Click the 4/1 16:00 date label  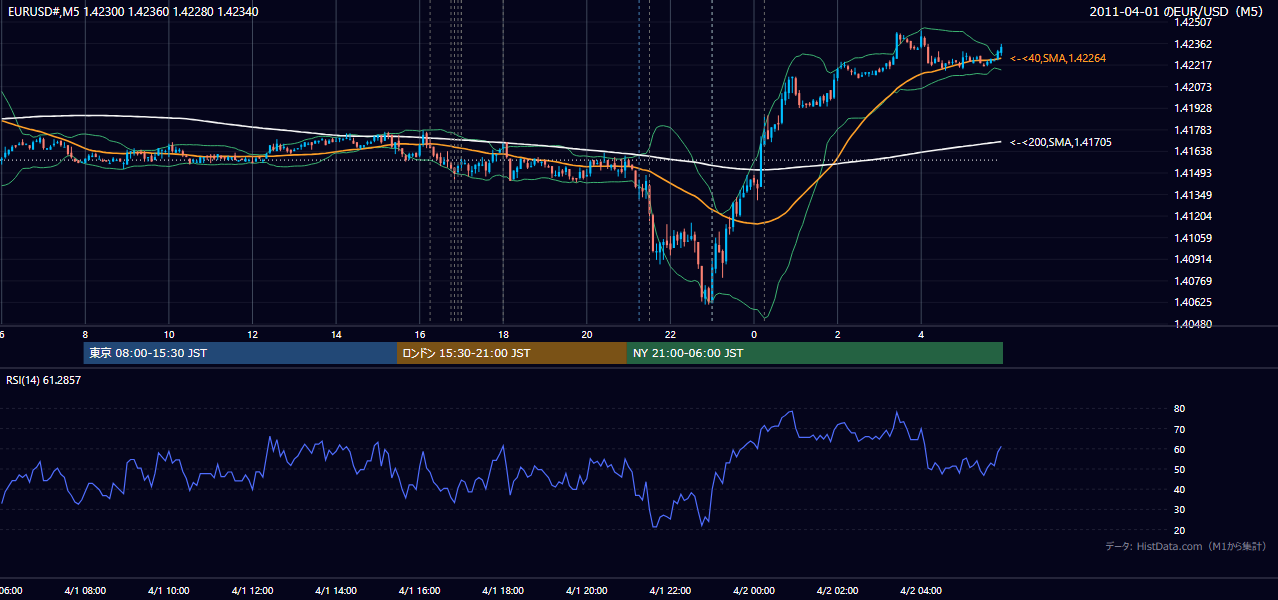[420, 591]
